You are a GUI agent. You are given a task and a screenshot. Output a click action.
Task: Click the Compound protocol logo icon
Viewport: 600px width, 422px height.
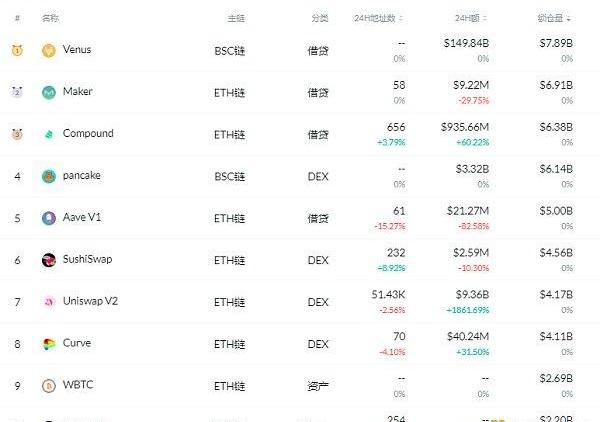click(49, 134)
